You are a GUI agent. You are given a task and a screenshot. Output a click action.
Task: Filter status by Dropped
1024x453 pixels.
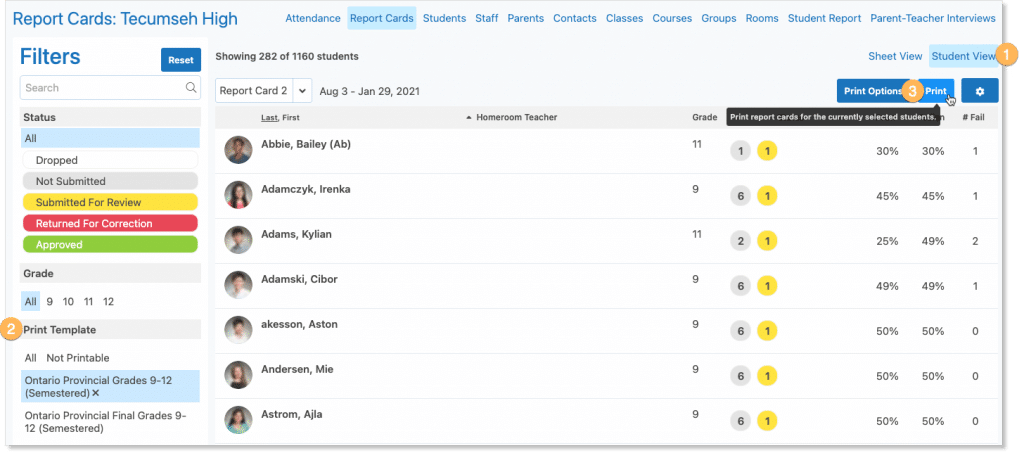click(x=110, y=160)
